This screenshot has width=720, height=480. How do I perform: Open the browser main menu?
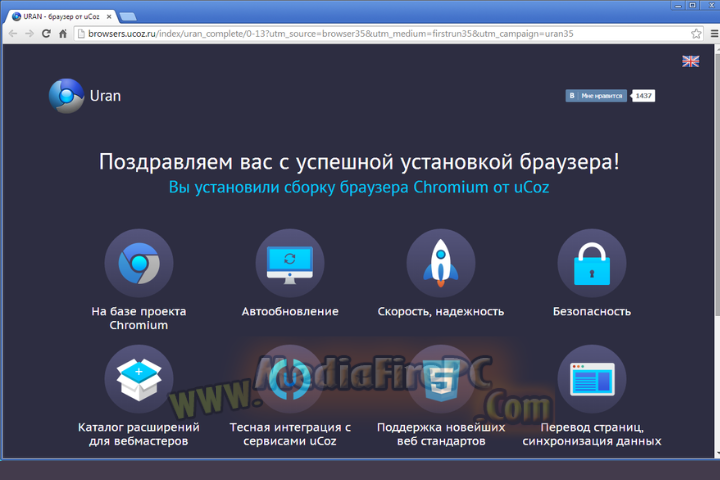pos(714,34)
